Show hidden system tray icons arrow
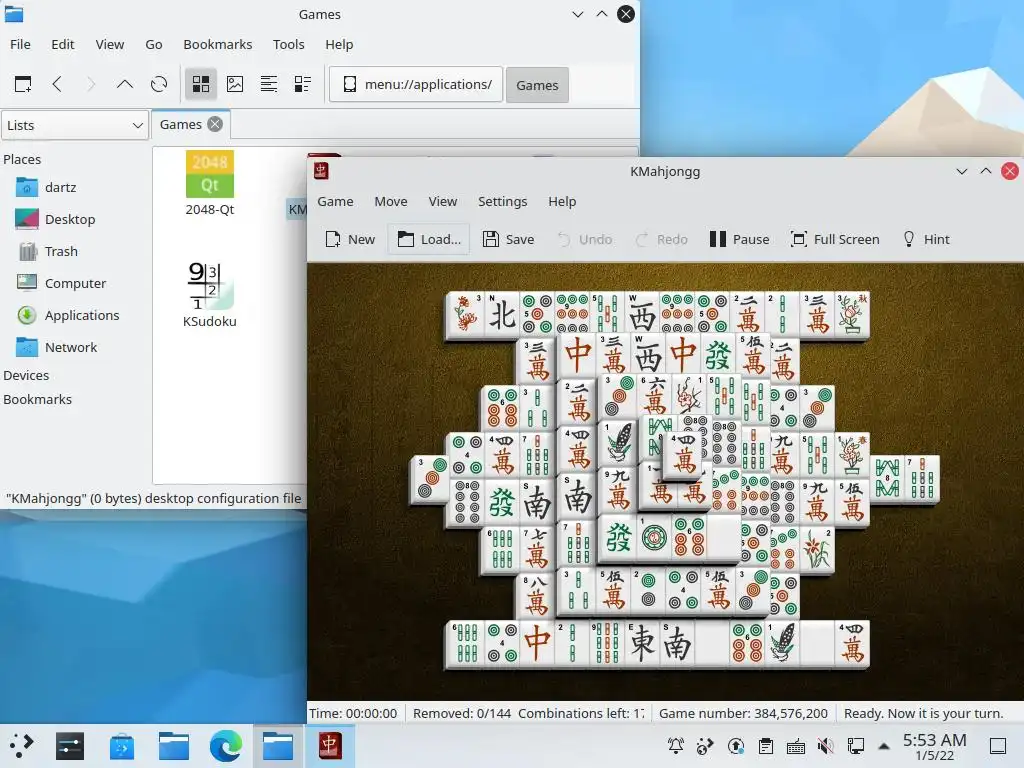 point(884,746)
